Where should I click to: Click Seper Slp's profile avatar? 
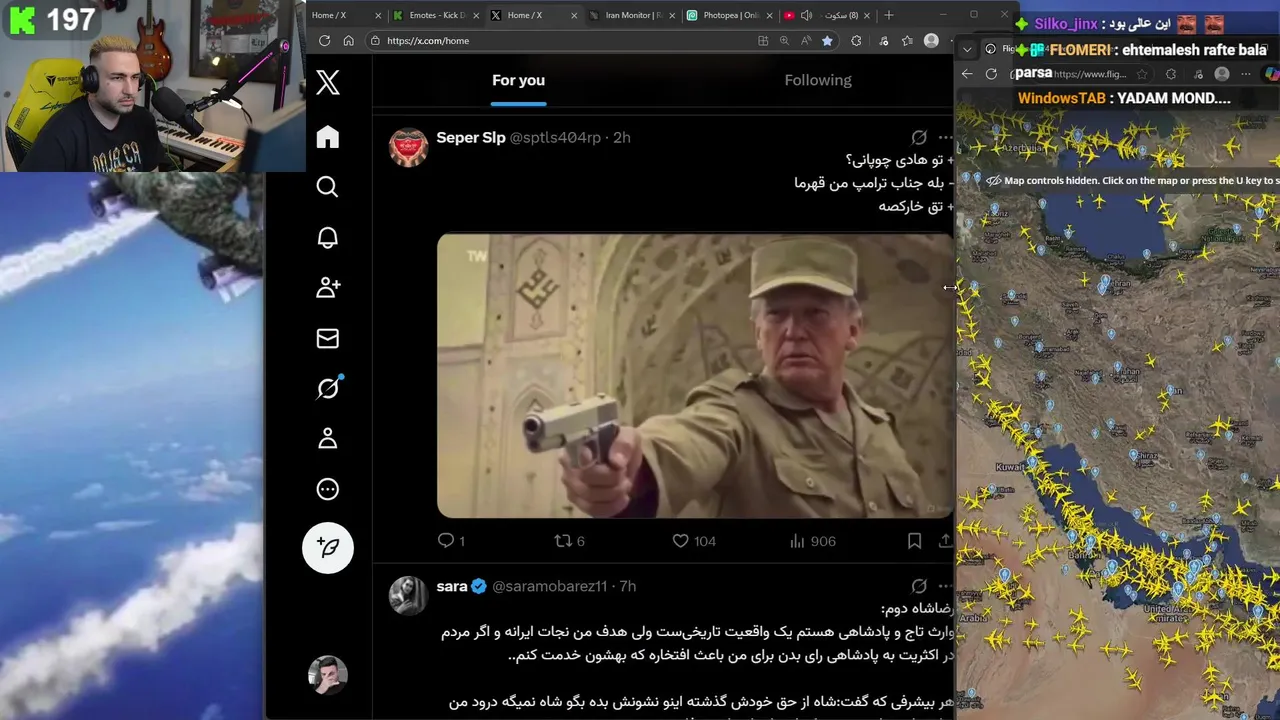[x=408, y=147]
